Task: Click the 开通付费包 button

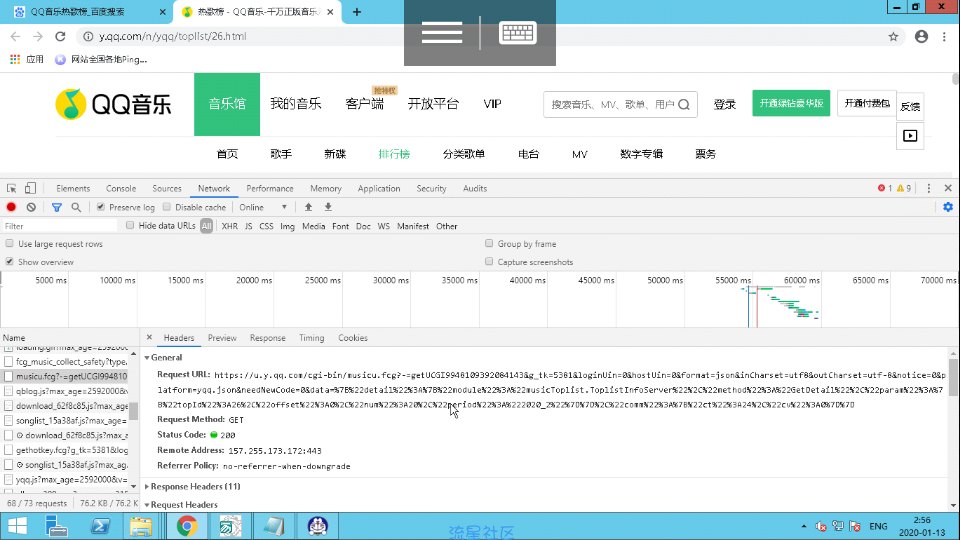Action: (x=867, y=103)
